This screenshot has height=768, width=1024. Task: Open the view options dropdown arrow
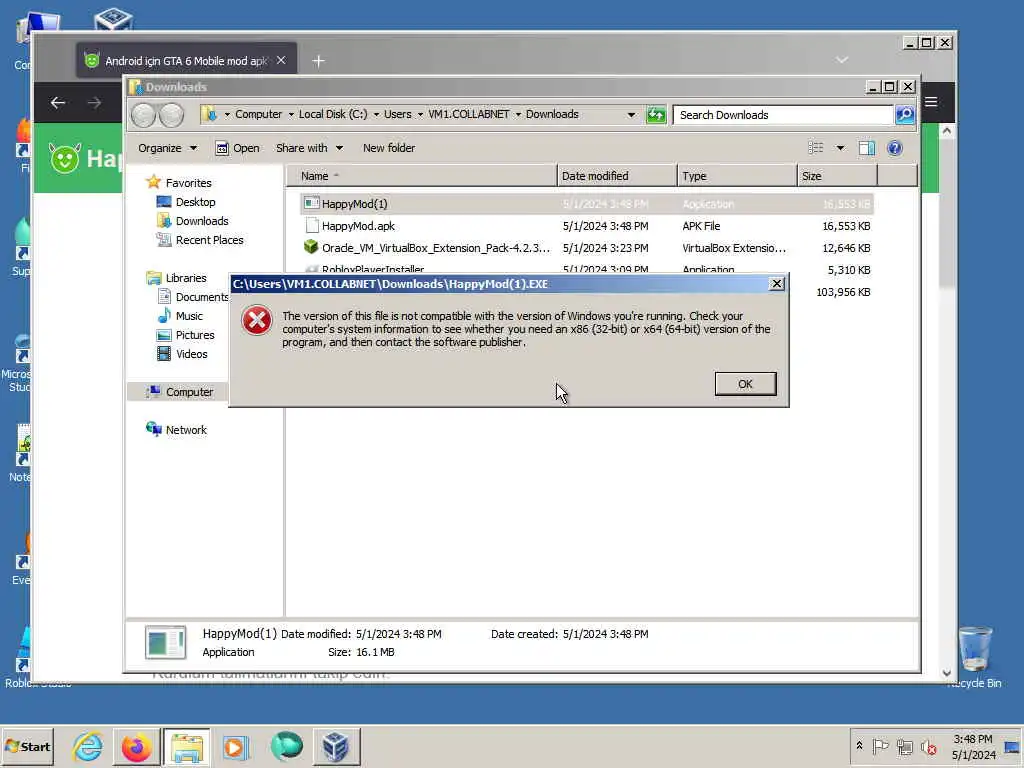click(x=840, y=148)
